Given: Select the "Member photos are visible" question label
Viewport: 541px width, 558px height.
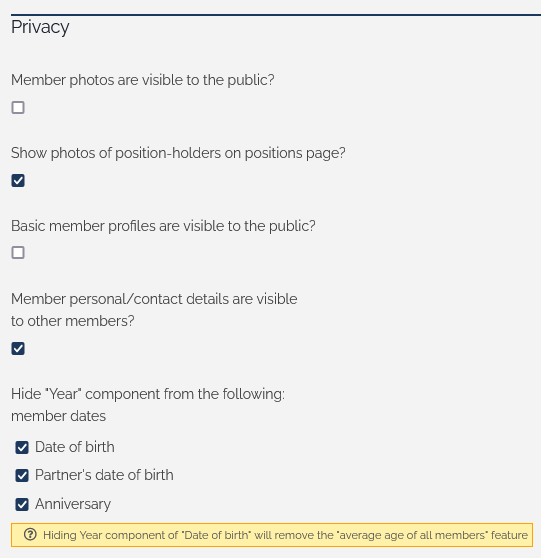Looking at the screenshot, I should [143, 80].
